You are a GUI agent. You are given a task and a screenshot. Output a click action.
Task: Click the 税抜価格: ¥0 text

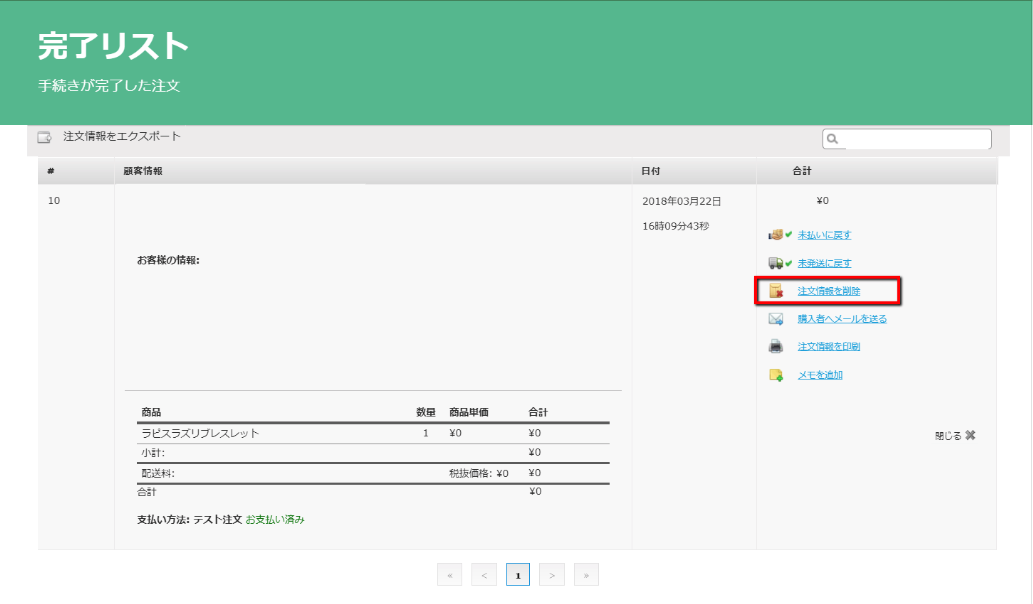(x=479, y=474)
